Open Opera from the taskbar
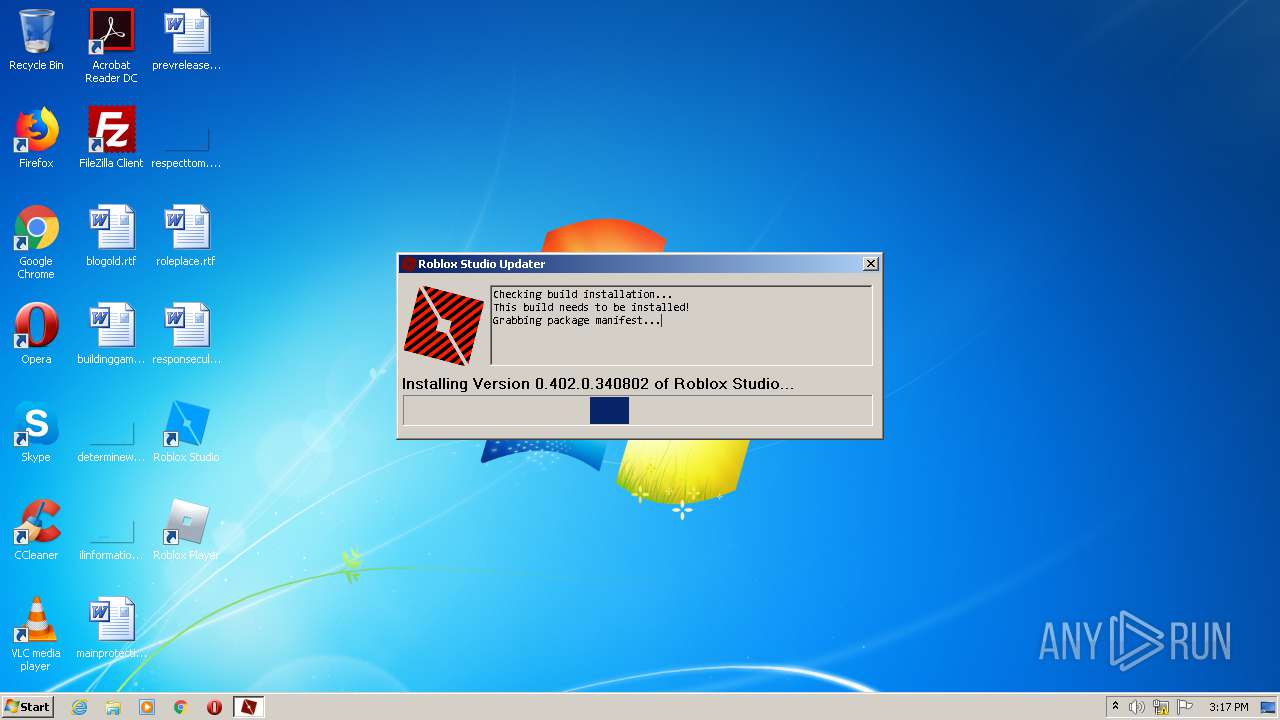This screenshot has width=1280, height=720. click(214, 707)
